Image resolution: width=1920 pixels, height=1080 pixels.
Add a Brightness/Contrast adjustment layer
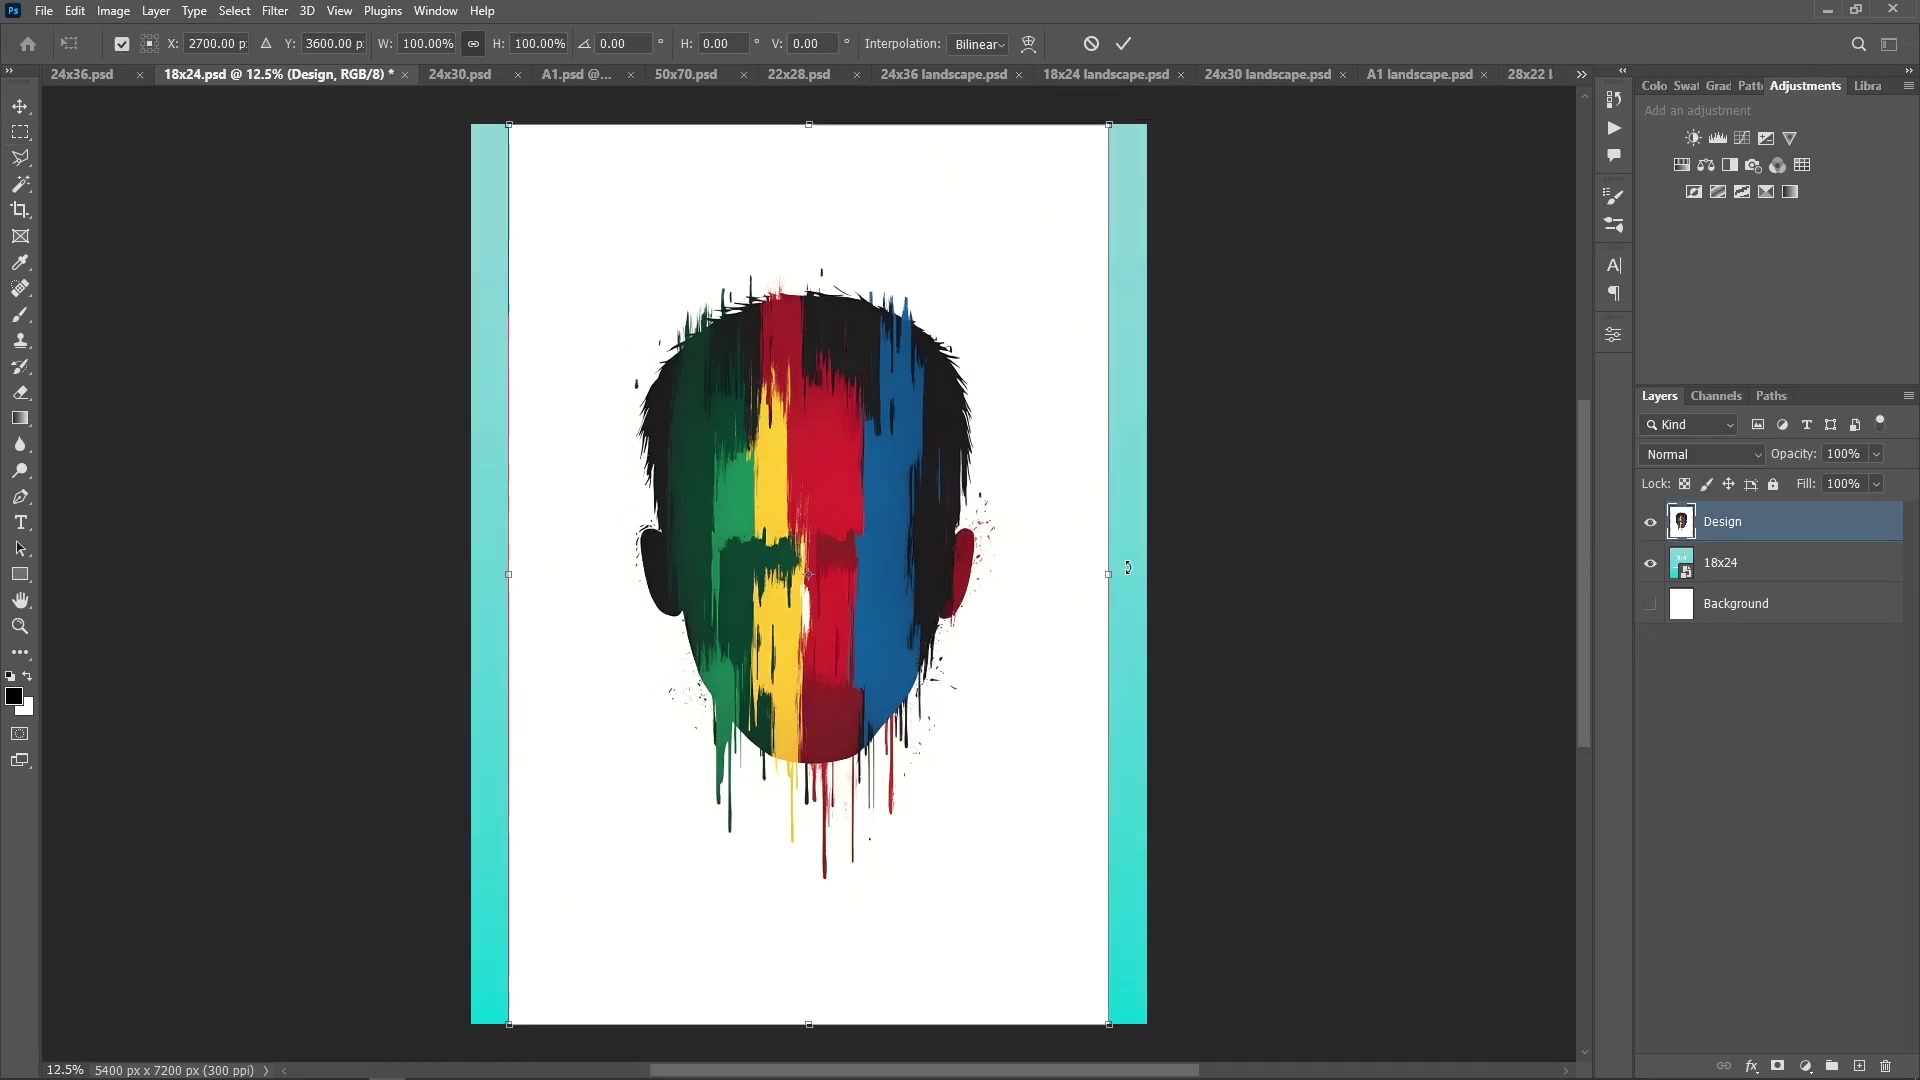[1693, 138]
